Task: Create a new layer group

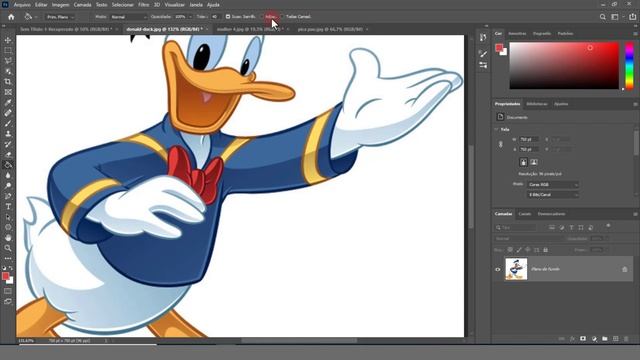Action: pyautogui.click(x=604, y=339)
